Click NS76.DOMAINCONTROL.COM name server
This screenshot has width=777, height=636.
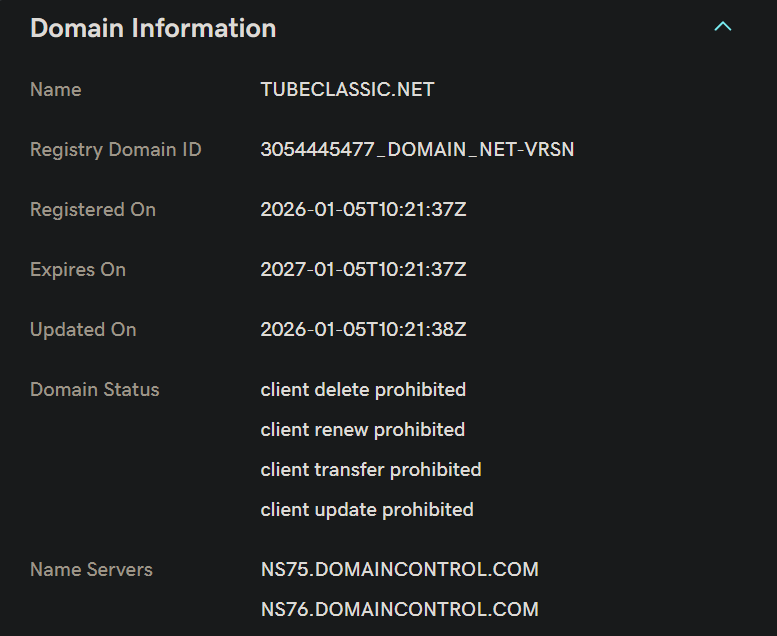399,610
